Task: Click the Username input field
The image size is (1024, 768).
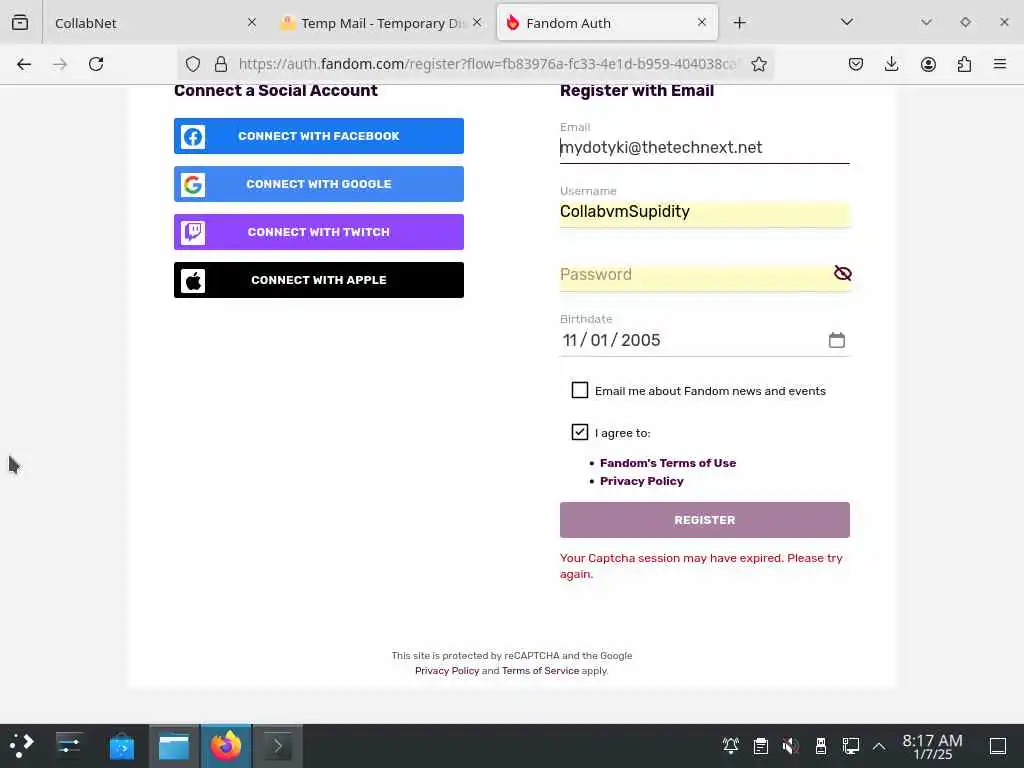Action: [705, 212]
